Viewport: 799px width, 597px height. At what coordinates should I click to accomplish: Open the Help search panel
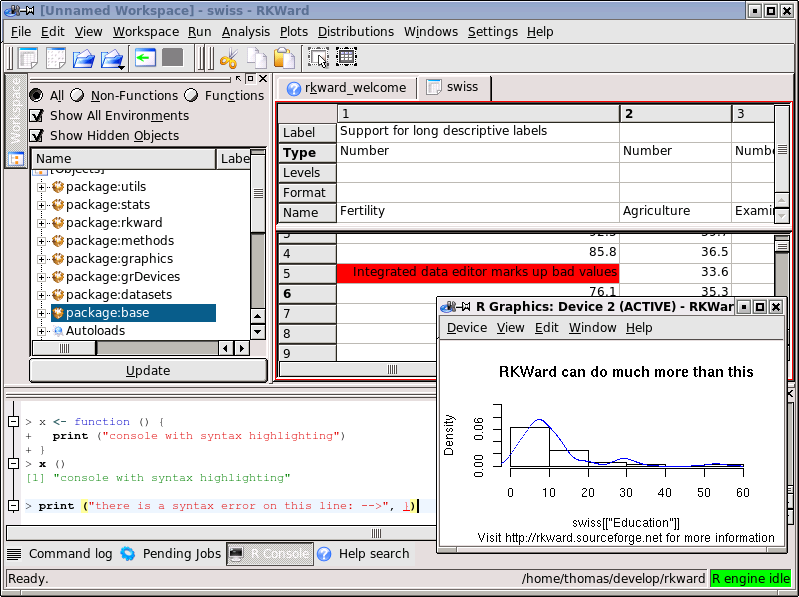[363, 553]
